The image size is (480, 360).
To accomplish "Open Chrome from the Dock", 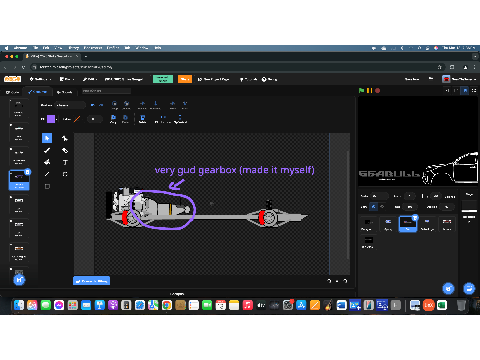I will [x=167, y=305].
